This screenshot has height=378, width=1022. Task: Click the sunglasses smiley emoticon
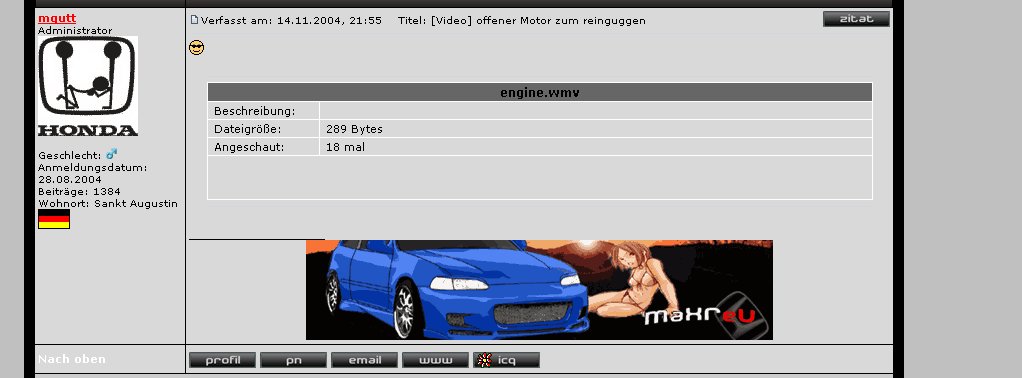pyautogui.click(x=196, y=48)
